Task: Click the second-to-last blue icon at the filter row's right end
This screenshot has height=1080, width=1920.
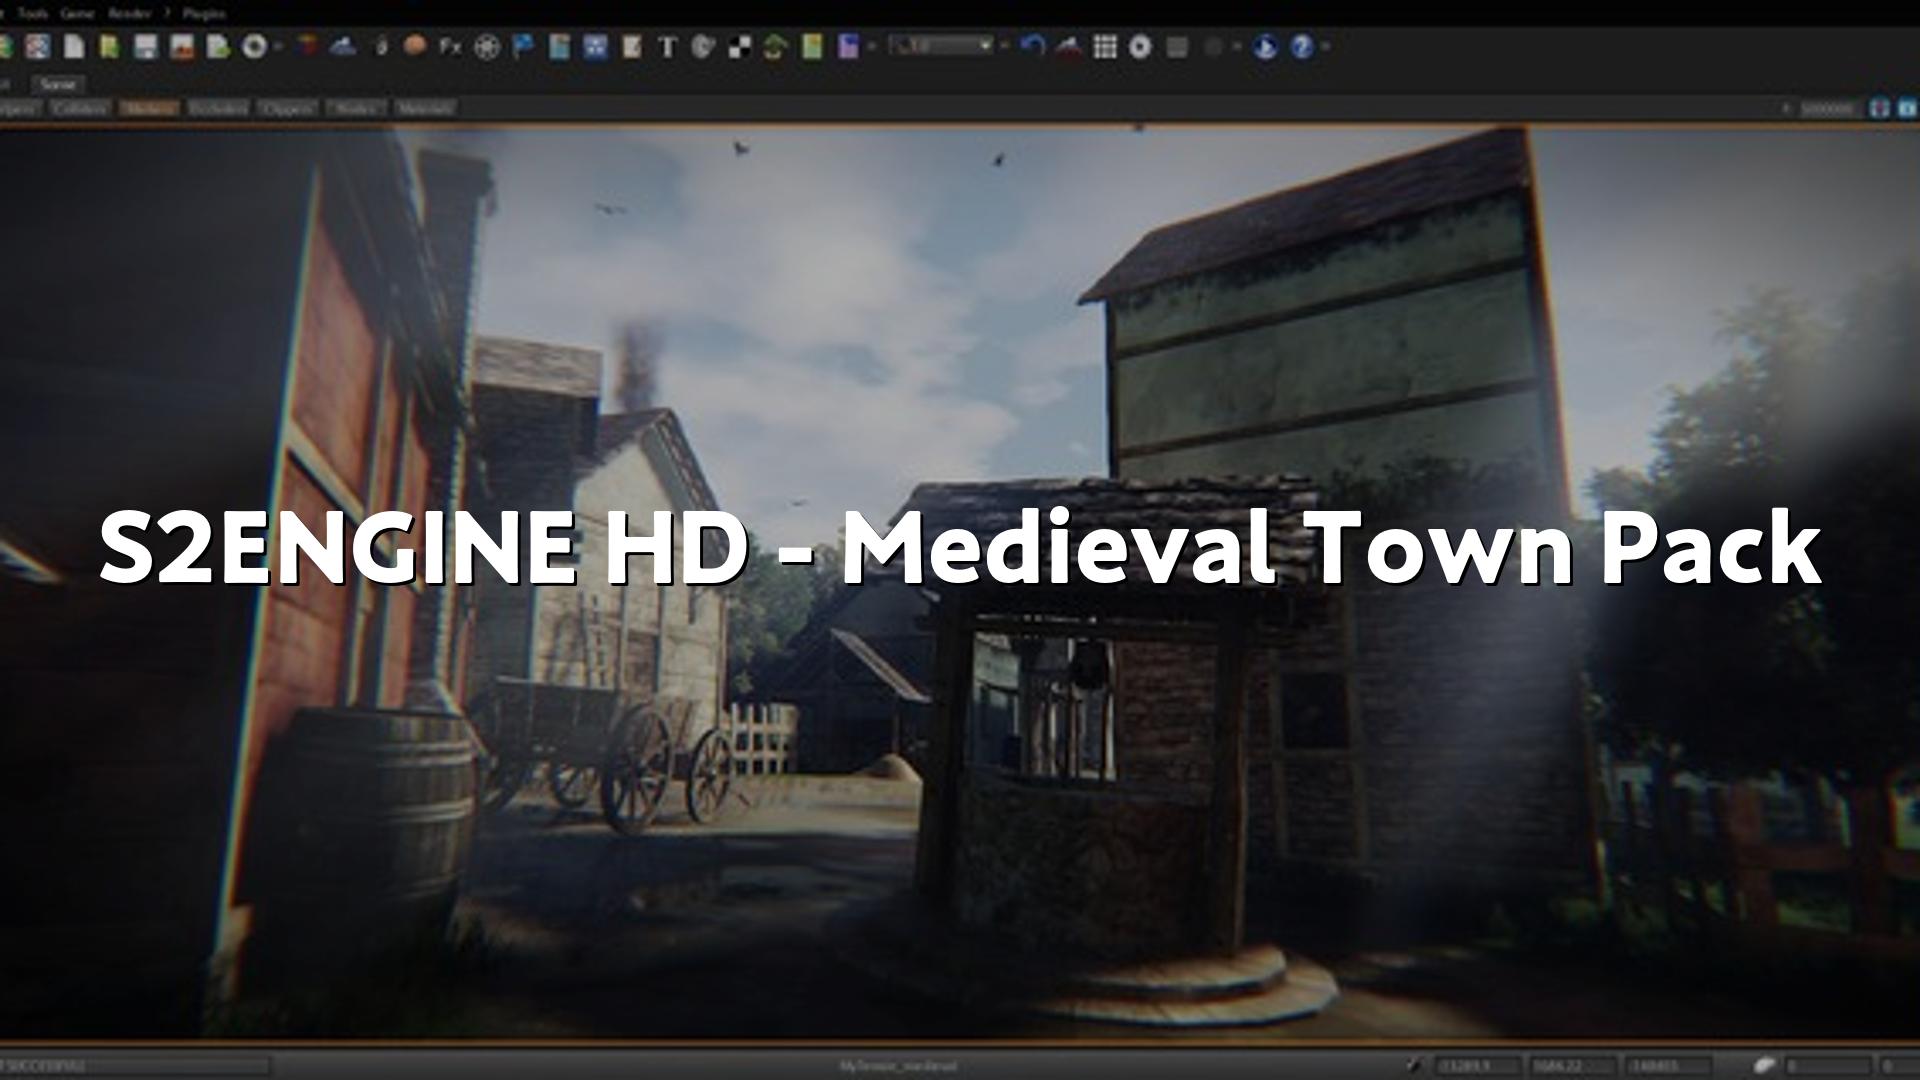Action: click(1879, 108)
